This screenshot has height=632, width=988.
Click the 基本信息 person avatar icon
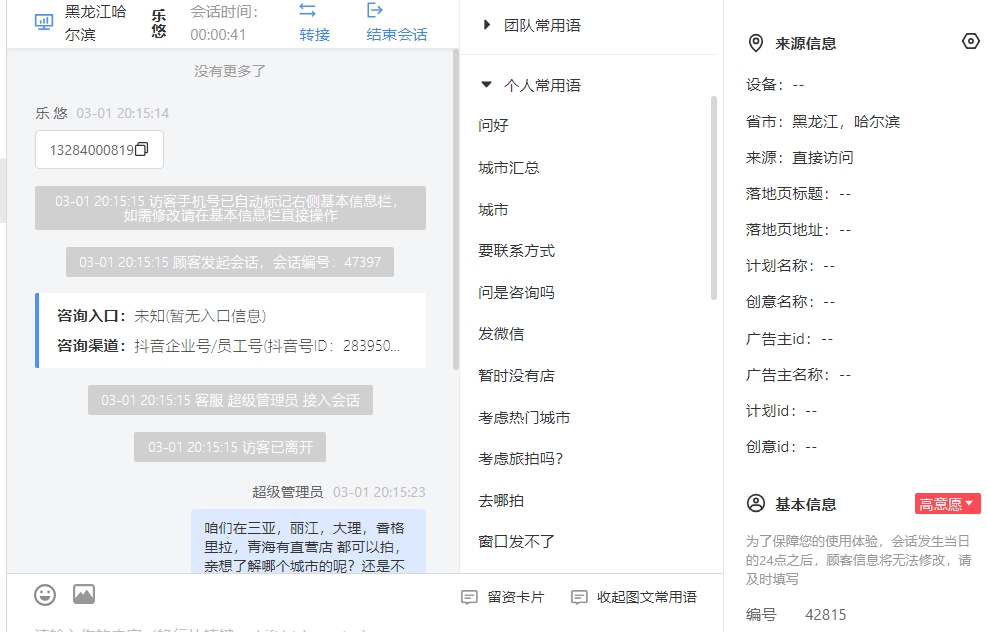point(755,503)
